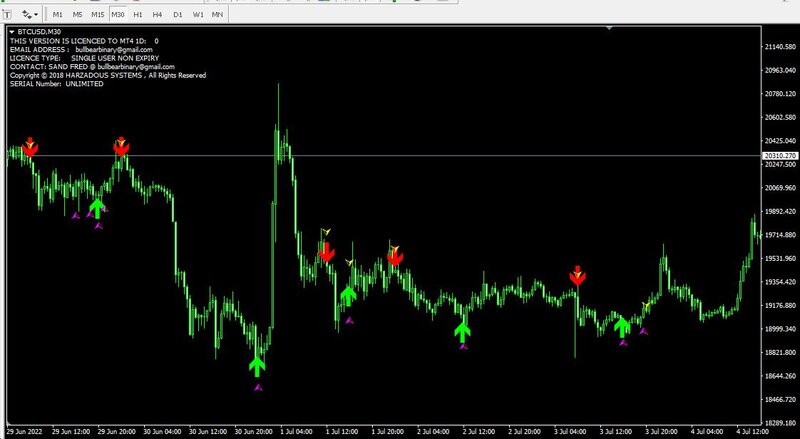Image resolution: width=800 pixels, height=439 pixels.
Task: Click the EMAIL ADDRESS overlay line
Action: pyautogui.click(x=81, y=50)
